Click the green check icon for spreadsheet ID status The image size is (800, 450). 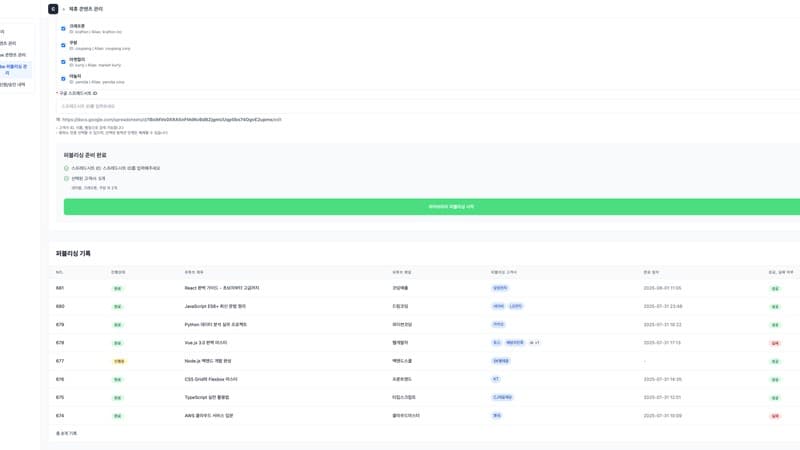pyautogui.click(x=67, y=168)
